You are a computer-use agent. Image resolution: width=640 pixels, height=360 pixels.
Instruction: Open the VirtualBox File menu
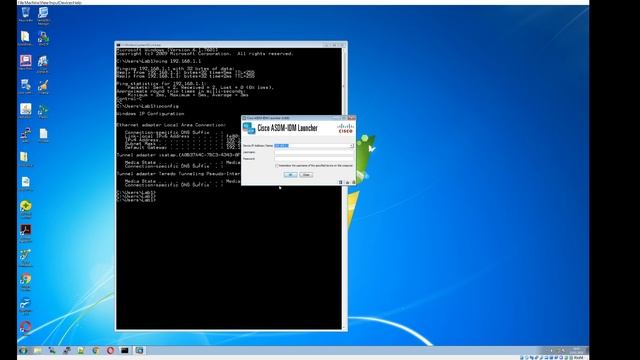coord(20,2)
